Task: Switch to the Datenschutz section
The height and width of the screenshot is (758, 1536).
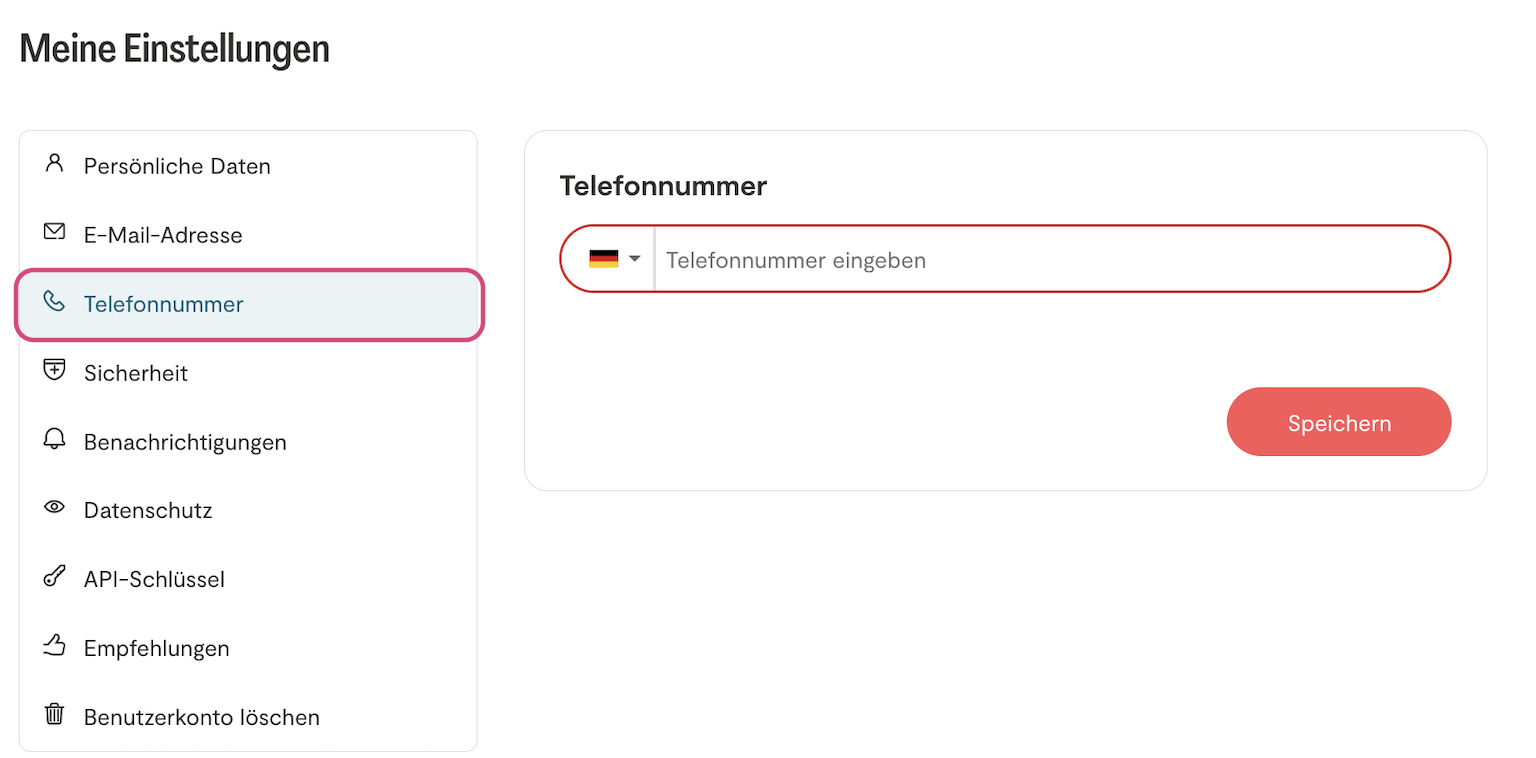Action: coord(148,511)
